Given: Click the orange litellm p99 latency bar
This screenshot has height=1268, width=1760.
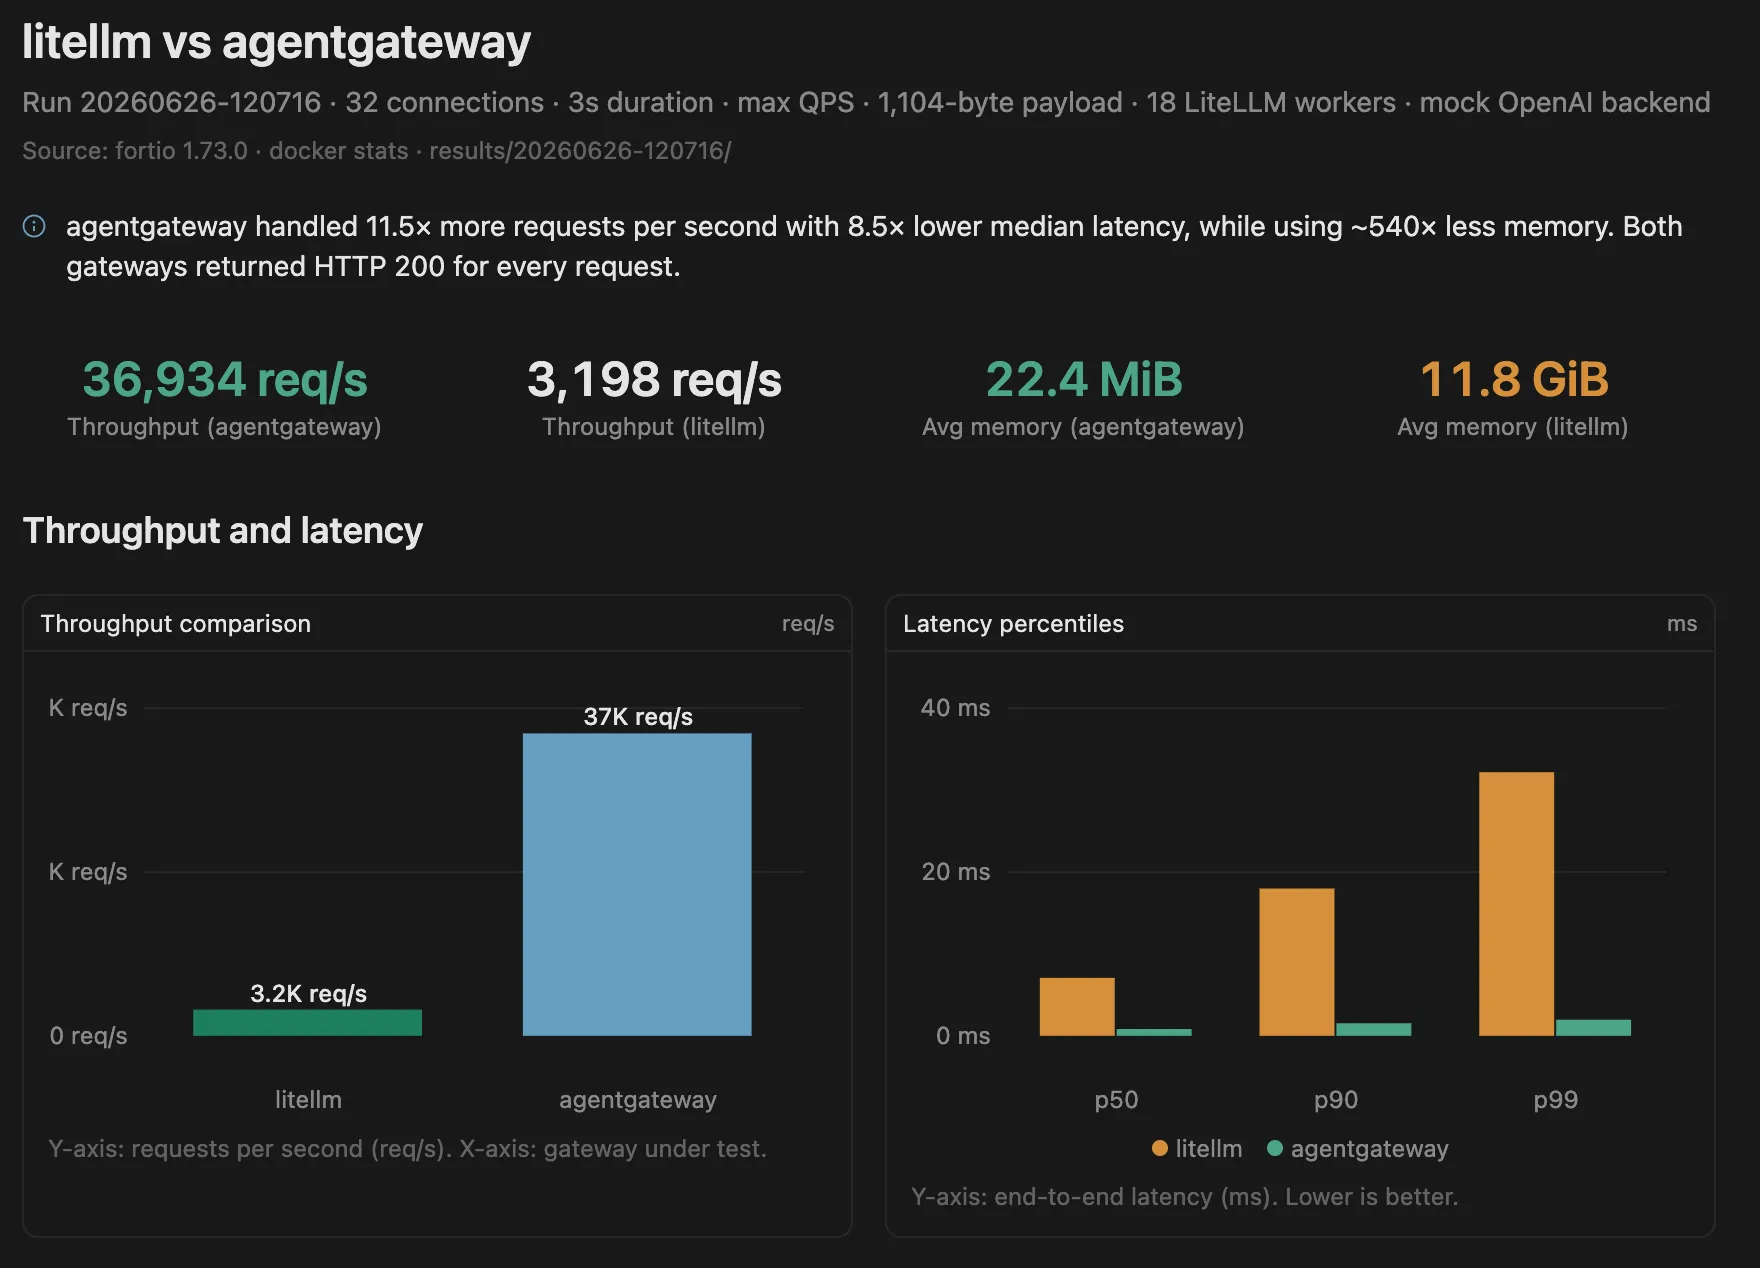Looking at the screenshot, I should tap(1516, 904).
